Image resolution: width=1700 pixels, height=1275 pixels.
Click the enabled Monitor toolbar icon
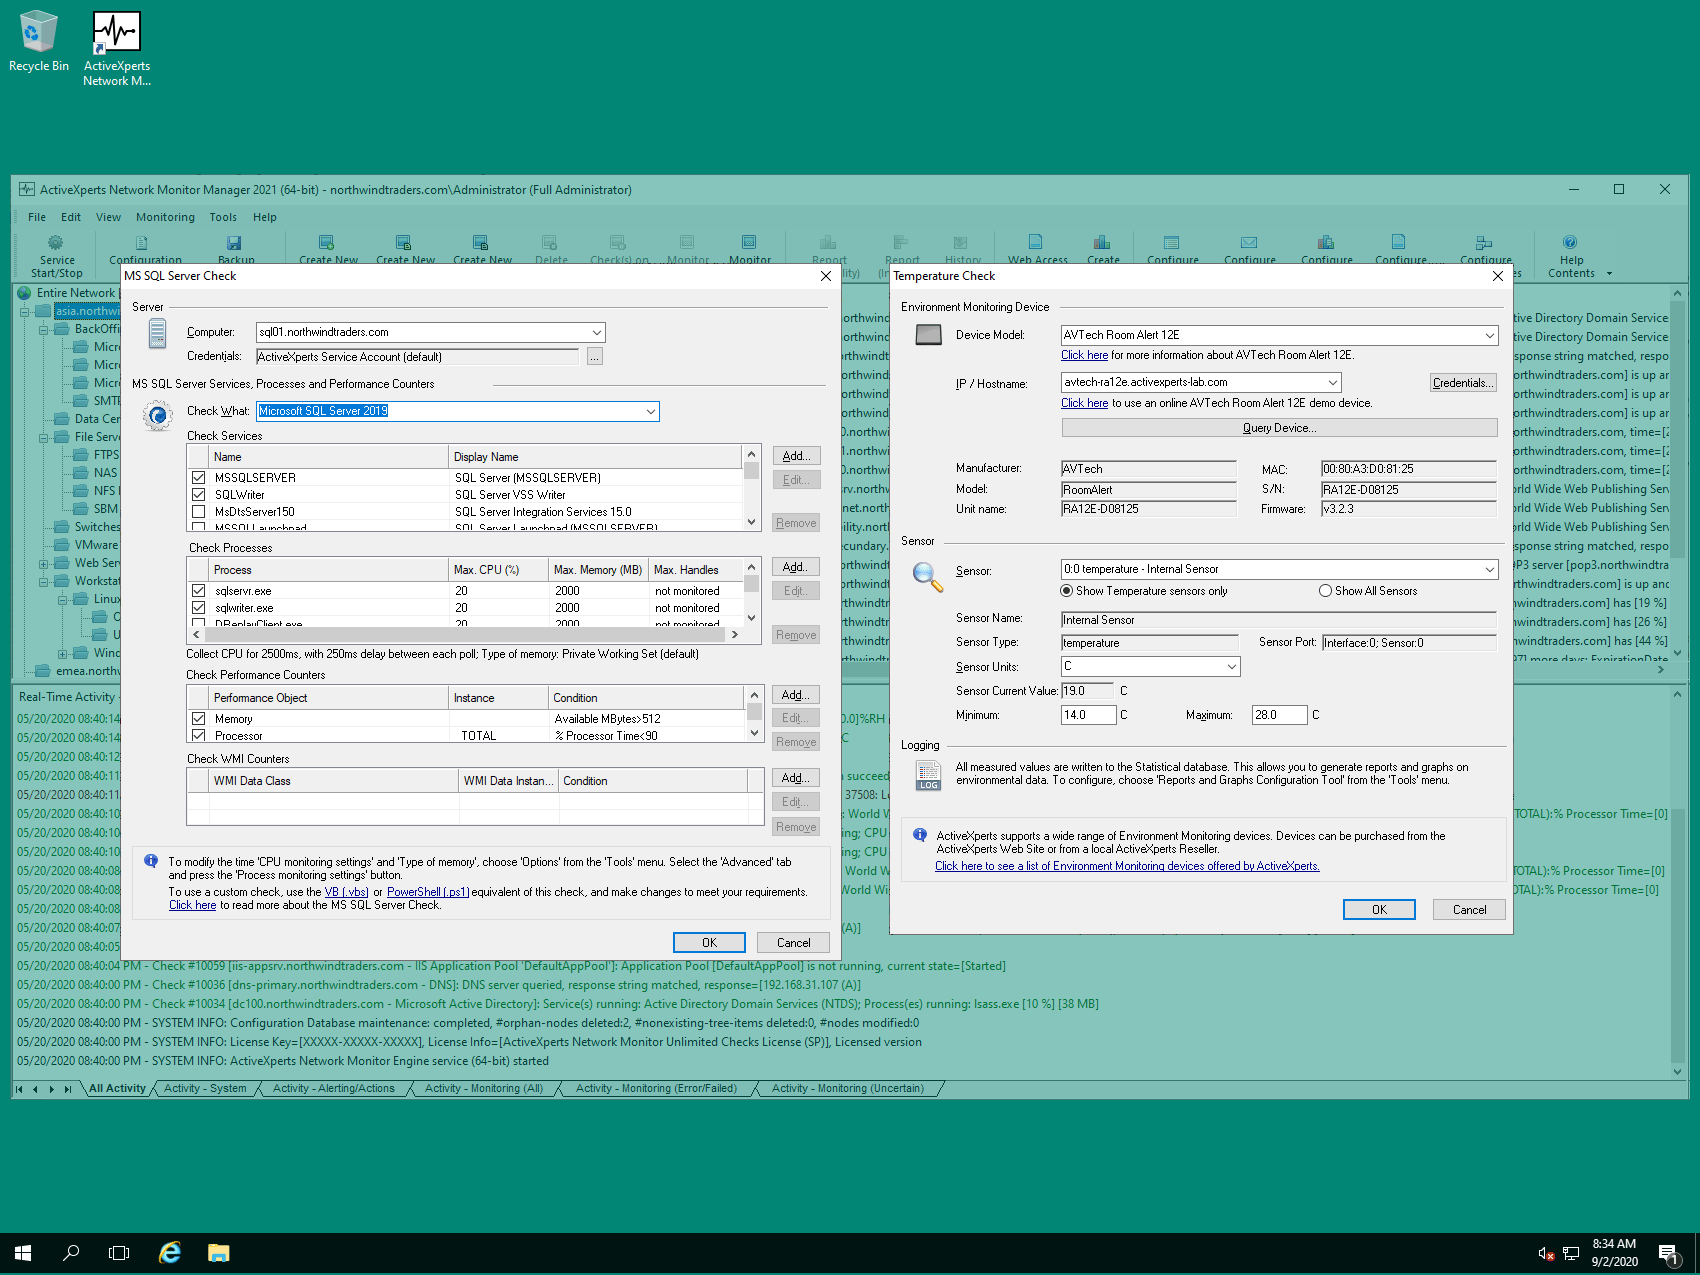pos(749,243)
